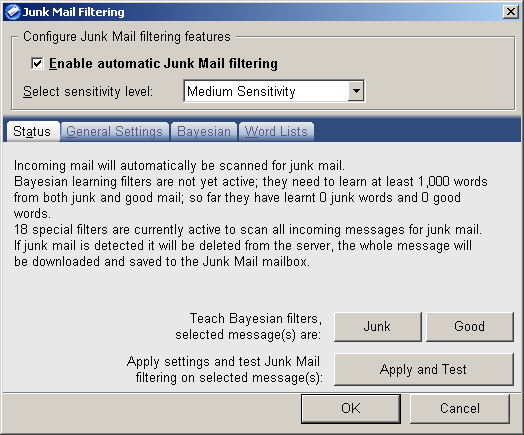Viewport: 524px width, 435px height.
Task: Switch to the Bayesian tab
Action: click(x=204, y=132)
